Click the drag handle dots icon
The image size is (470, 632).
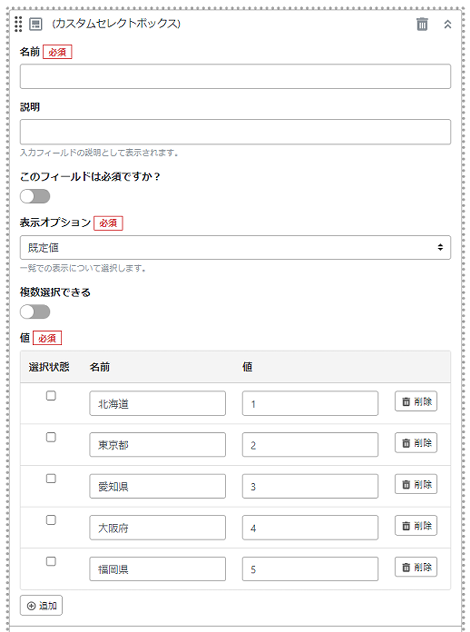18,24
